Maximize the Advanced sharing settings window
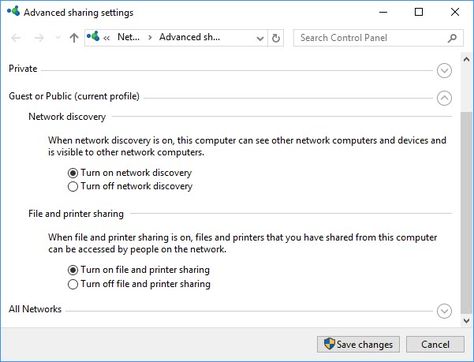The width and height of the screenshot is (474, 362). coord(419,12)
